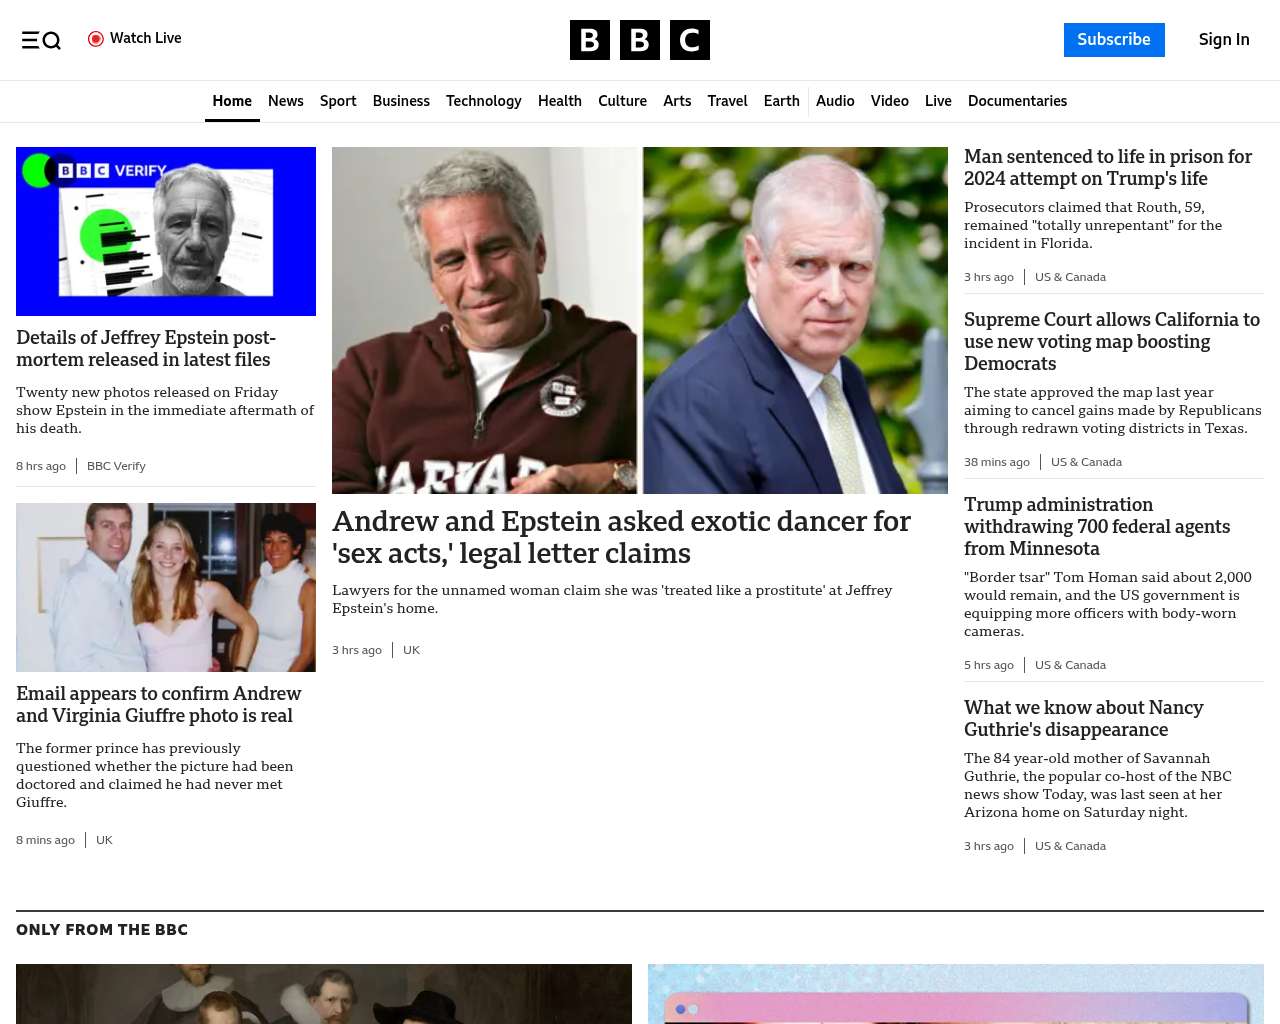Image resolution: width=1280 pixels, height=1024 pixels.
Task: Go to the Sport section
Action: click(x=338, y=101)
